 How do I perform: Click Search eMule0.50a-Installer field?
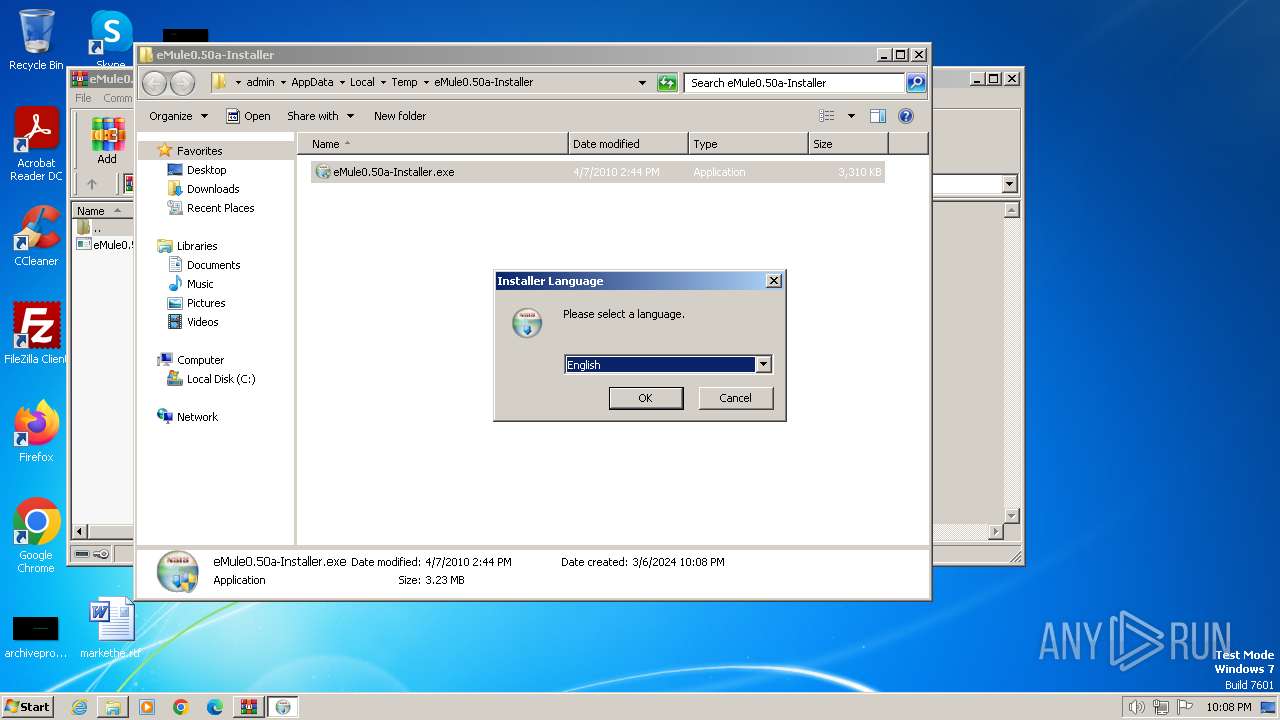(x=795, y=83)
